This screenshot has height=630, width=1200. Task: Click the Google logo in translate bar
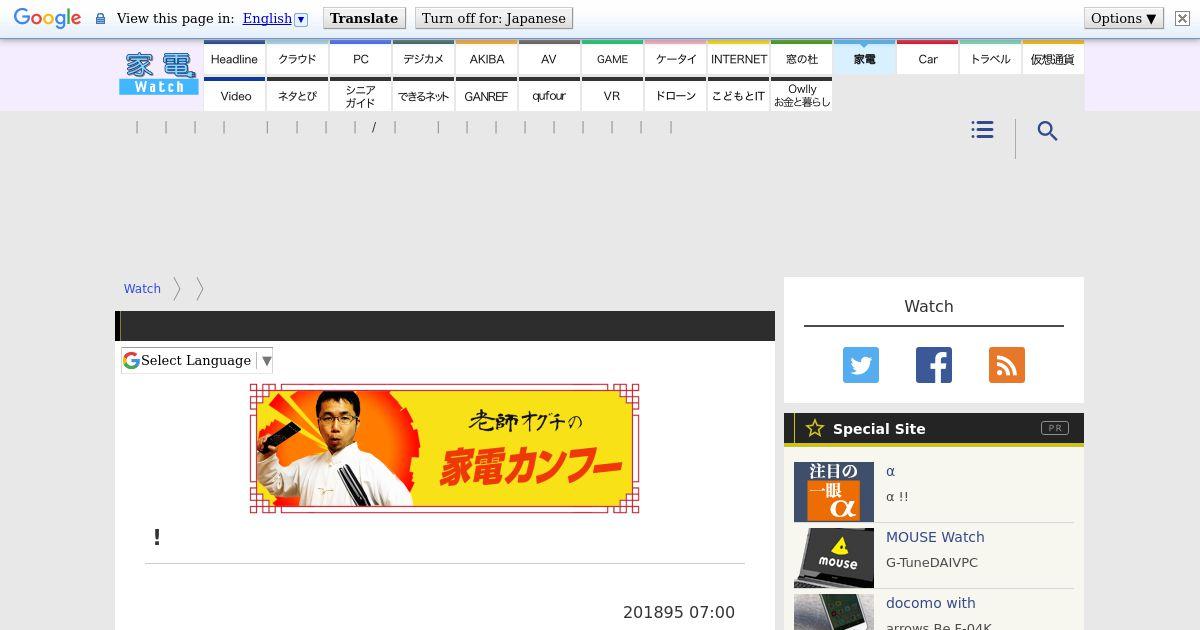[47, 19]
